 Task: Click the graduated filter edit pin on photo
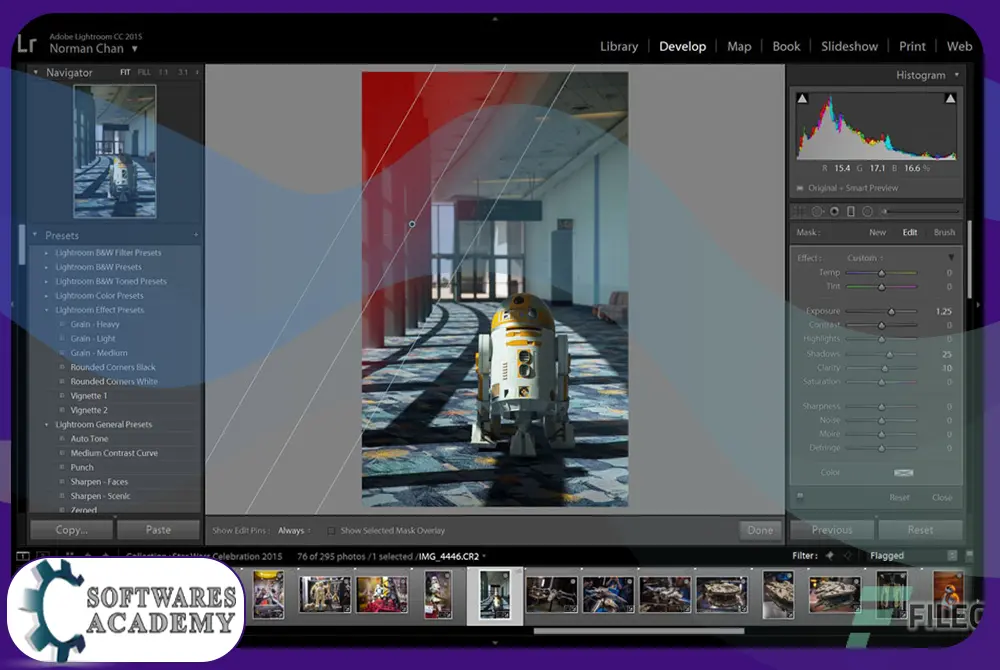pos(412,224)
